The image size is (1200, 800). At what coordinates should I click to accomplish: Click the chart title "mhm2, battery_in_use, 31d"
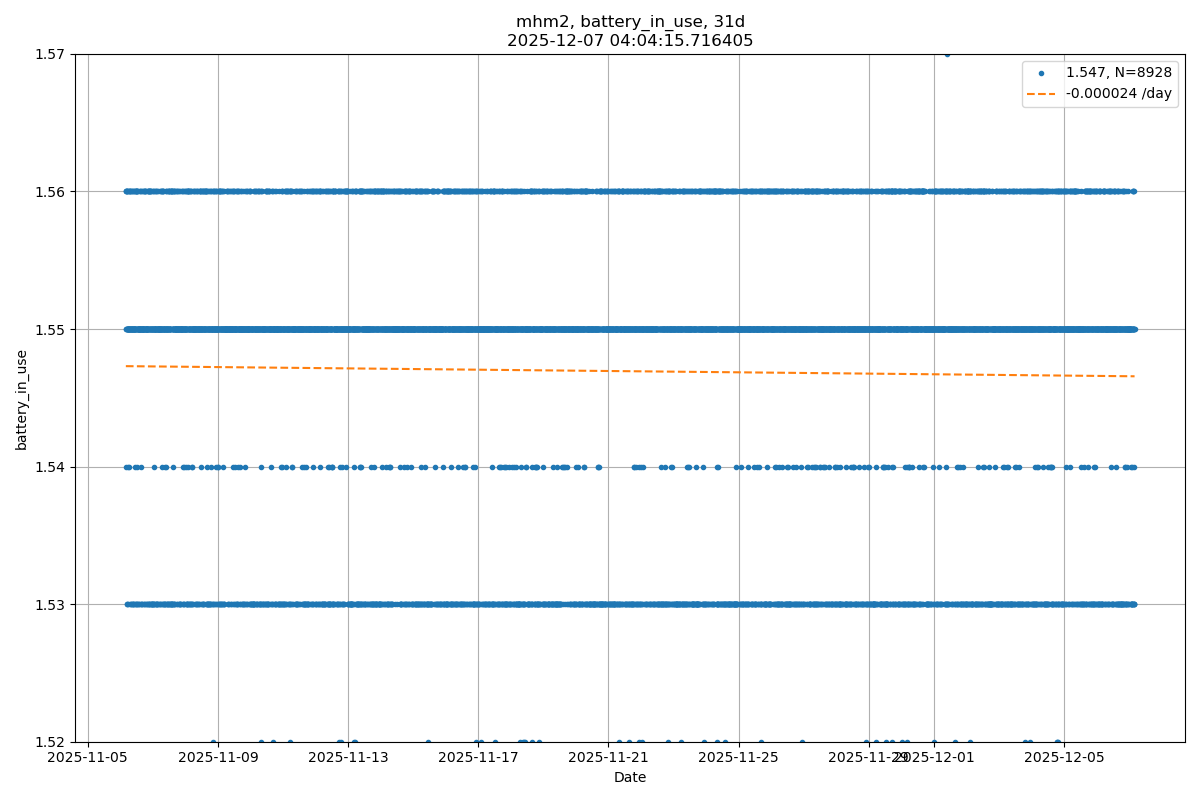(630, 22)
